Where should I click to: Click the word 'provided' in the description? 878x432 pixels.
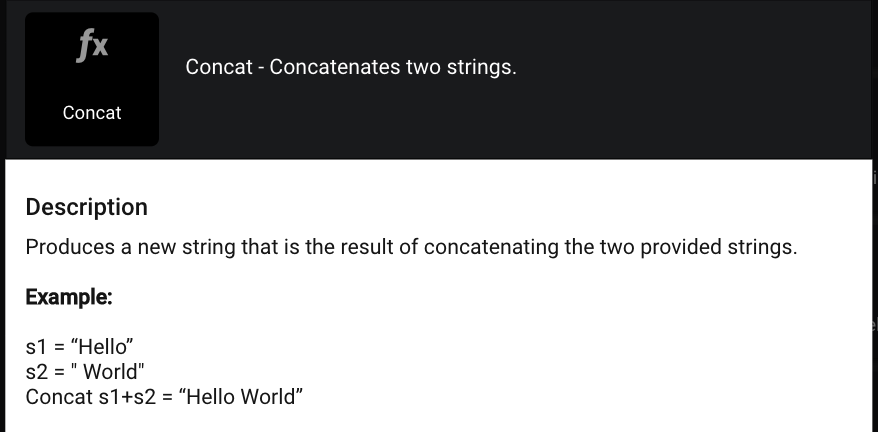coord(690,247)
